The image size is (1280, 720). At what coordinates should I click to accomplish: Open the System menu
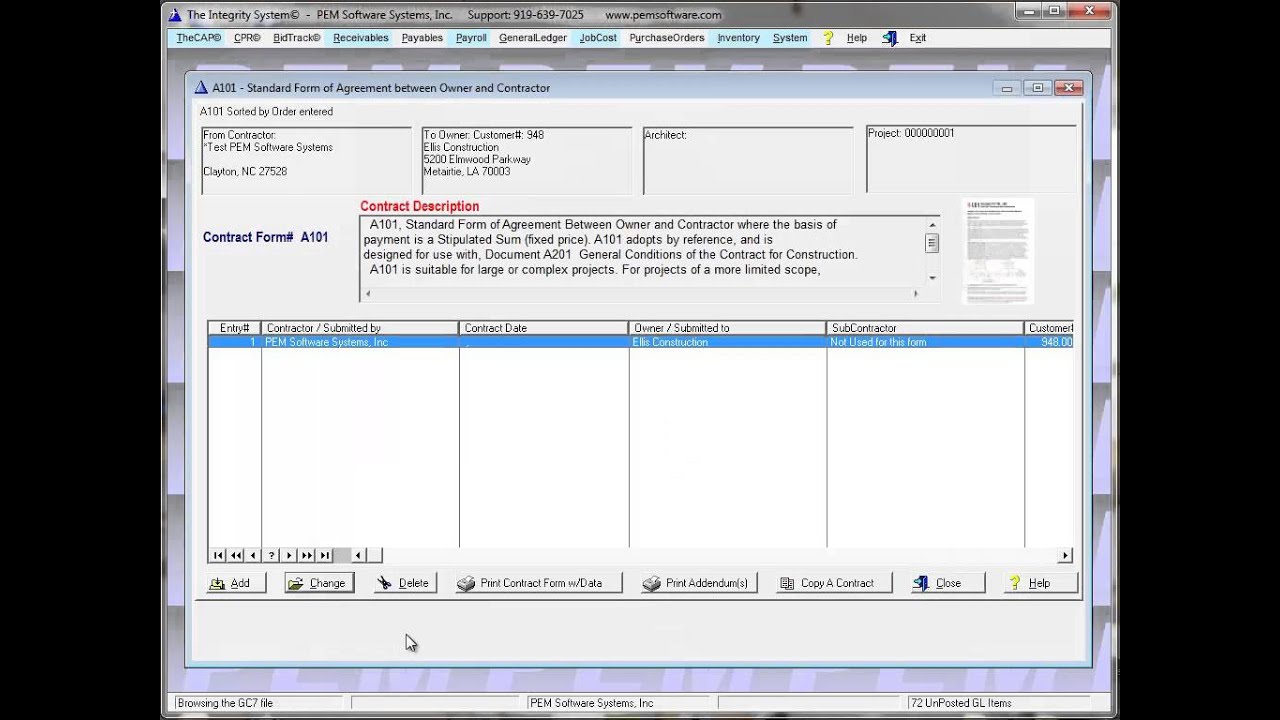[x=790, y=38]
